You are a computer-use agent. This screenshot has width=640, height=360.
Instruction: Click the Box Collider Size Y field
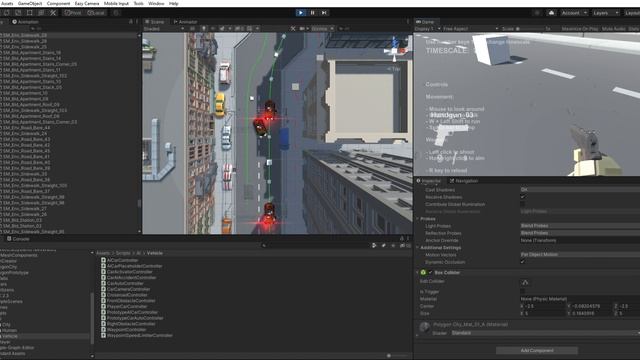(x=591, y=313)
